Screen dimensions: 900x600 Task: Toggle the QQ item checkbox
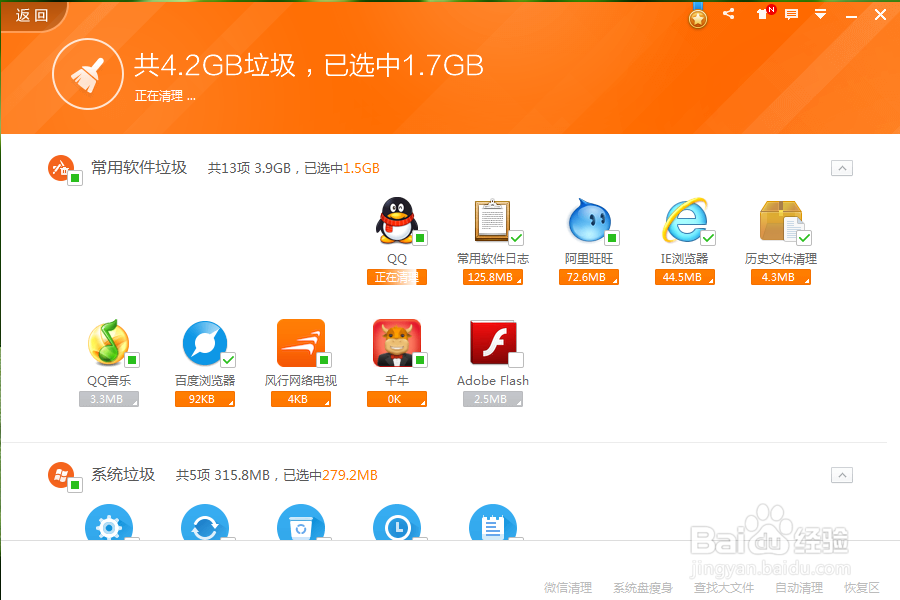[x=420, y=238]
